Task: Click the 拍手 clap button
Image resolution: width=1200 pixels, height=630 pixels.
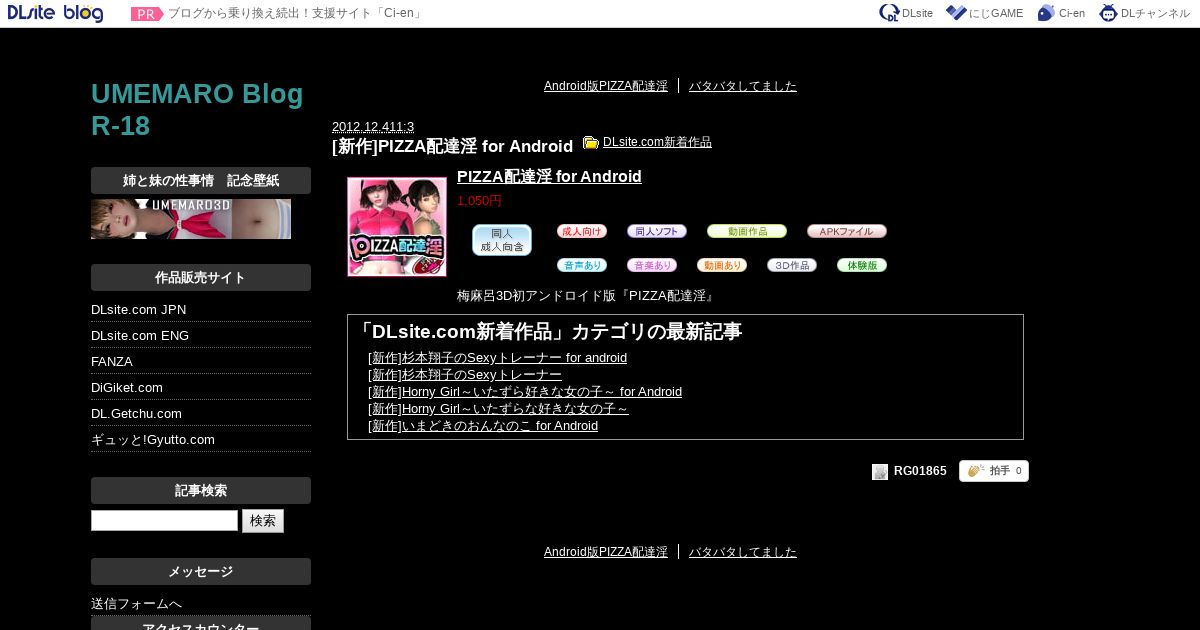Action: (994, 471)
